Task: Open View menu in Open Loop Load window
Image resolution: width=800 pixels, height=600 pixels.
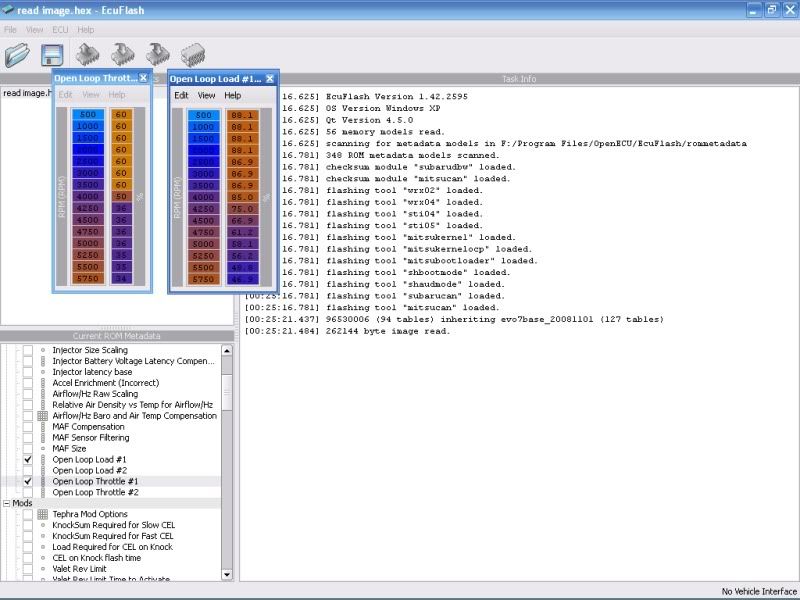Action: (206, 95)
